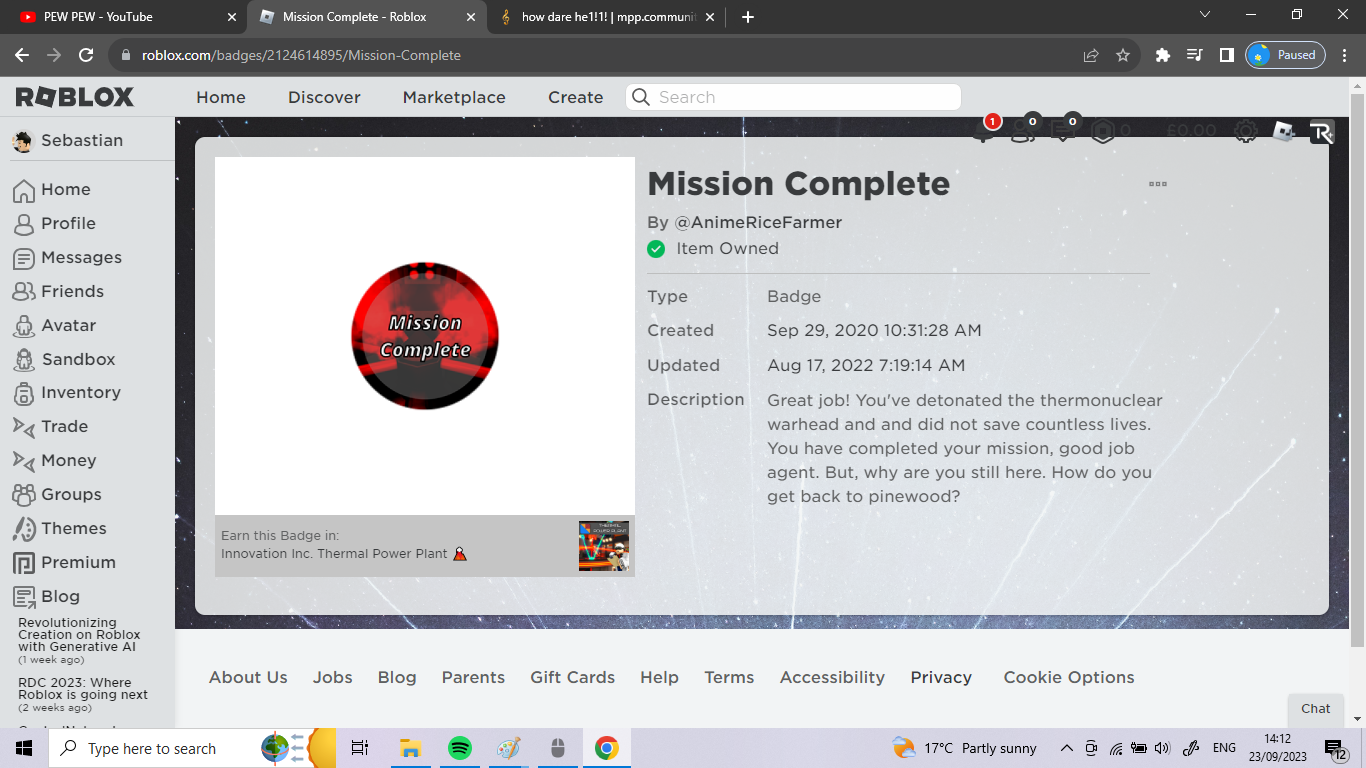Image resolution: width=1366 pixels, height=768 pixels.
Task: Open the notifications bell icon
Action: coord(984,131)
